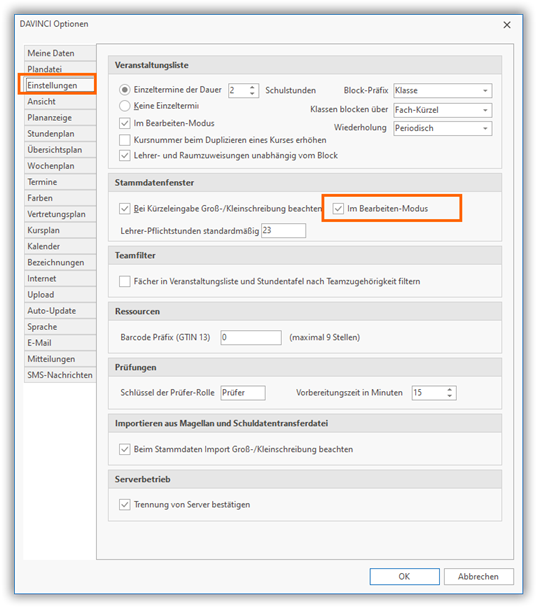
Task: Select the SMS-Nachrichten tab
Action: coord(60,375)
